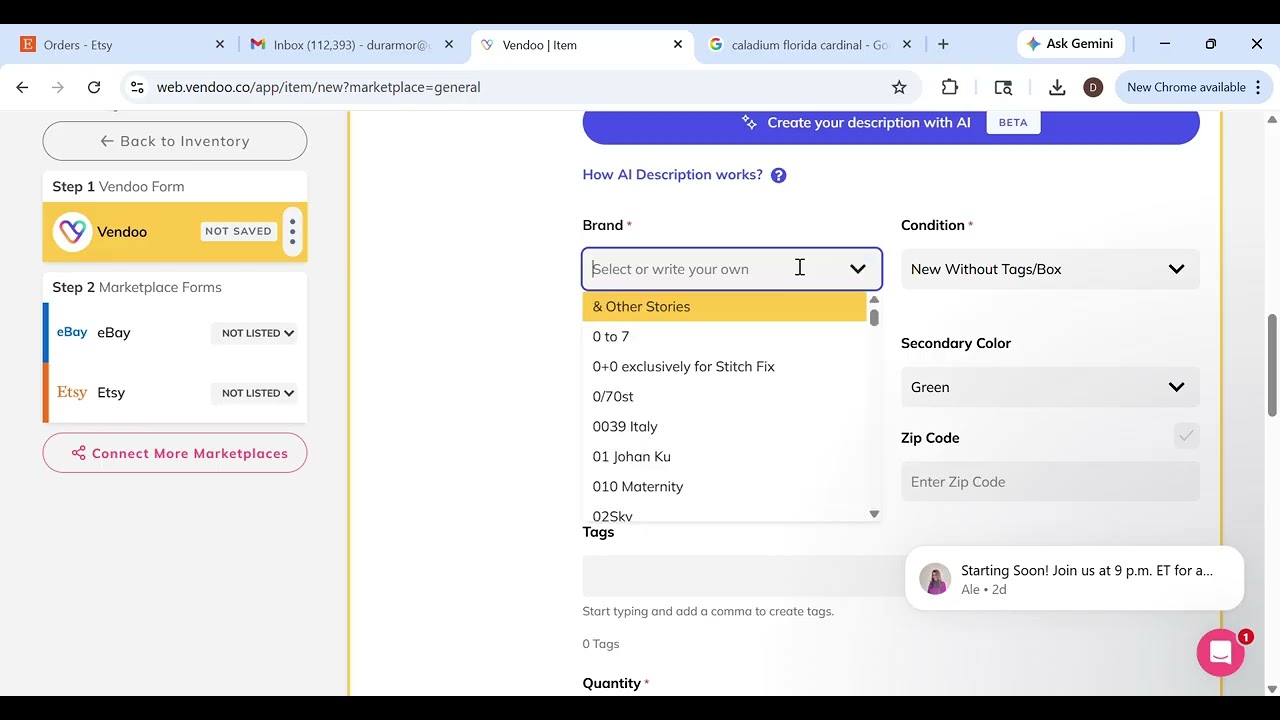Select the Vendoo form step
1280x720 pixels.
tap(175, 231)
